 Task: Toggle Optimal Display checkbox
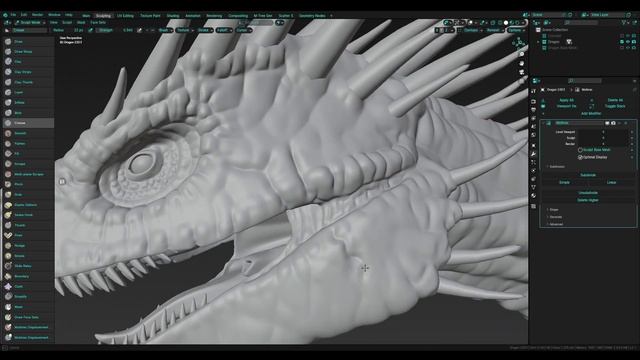coord(580,157)
